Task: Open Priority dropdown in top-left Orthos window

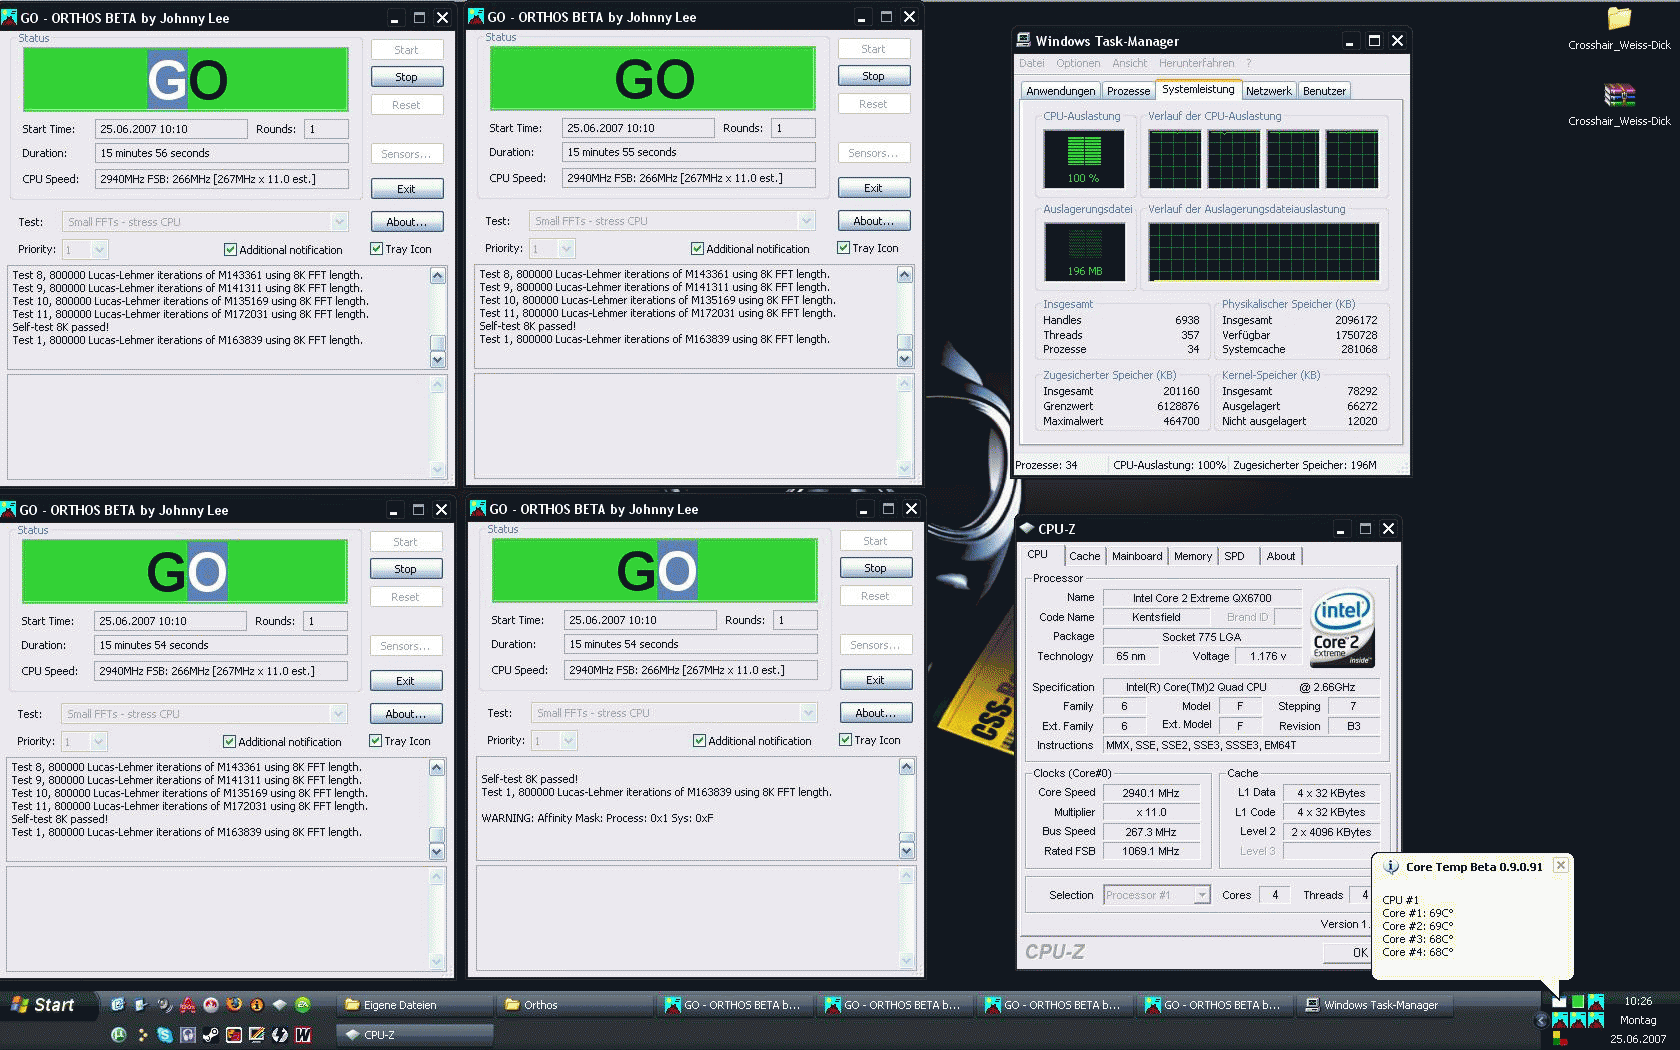Action: (x=99, y=250)
